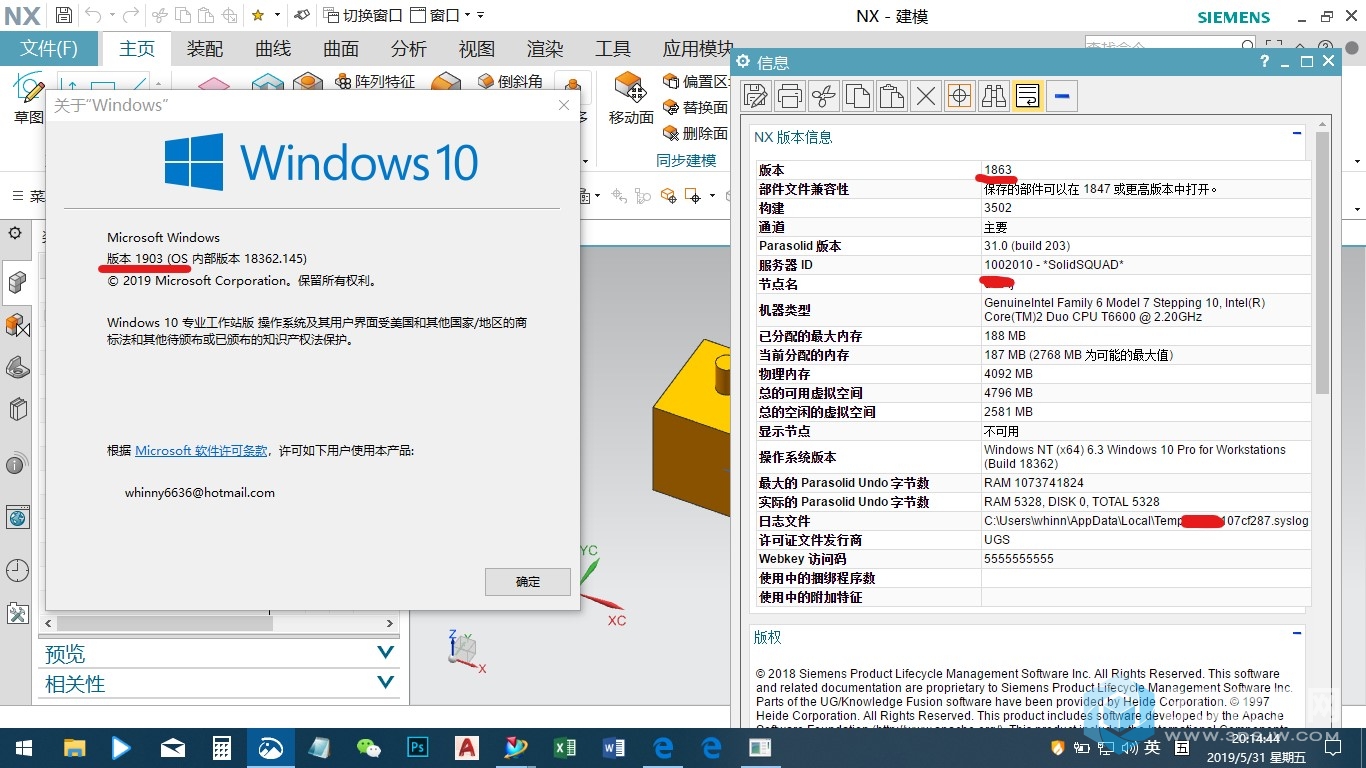Viewport: 1366px width, 768px height.
Task: Open WeChat from taskbar
Action: (369, 748)
